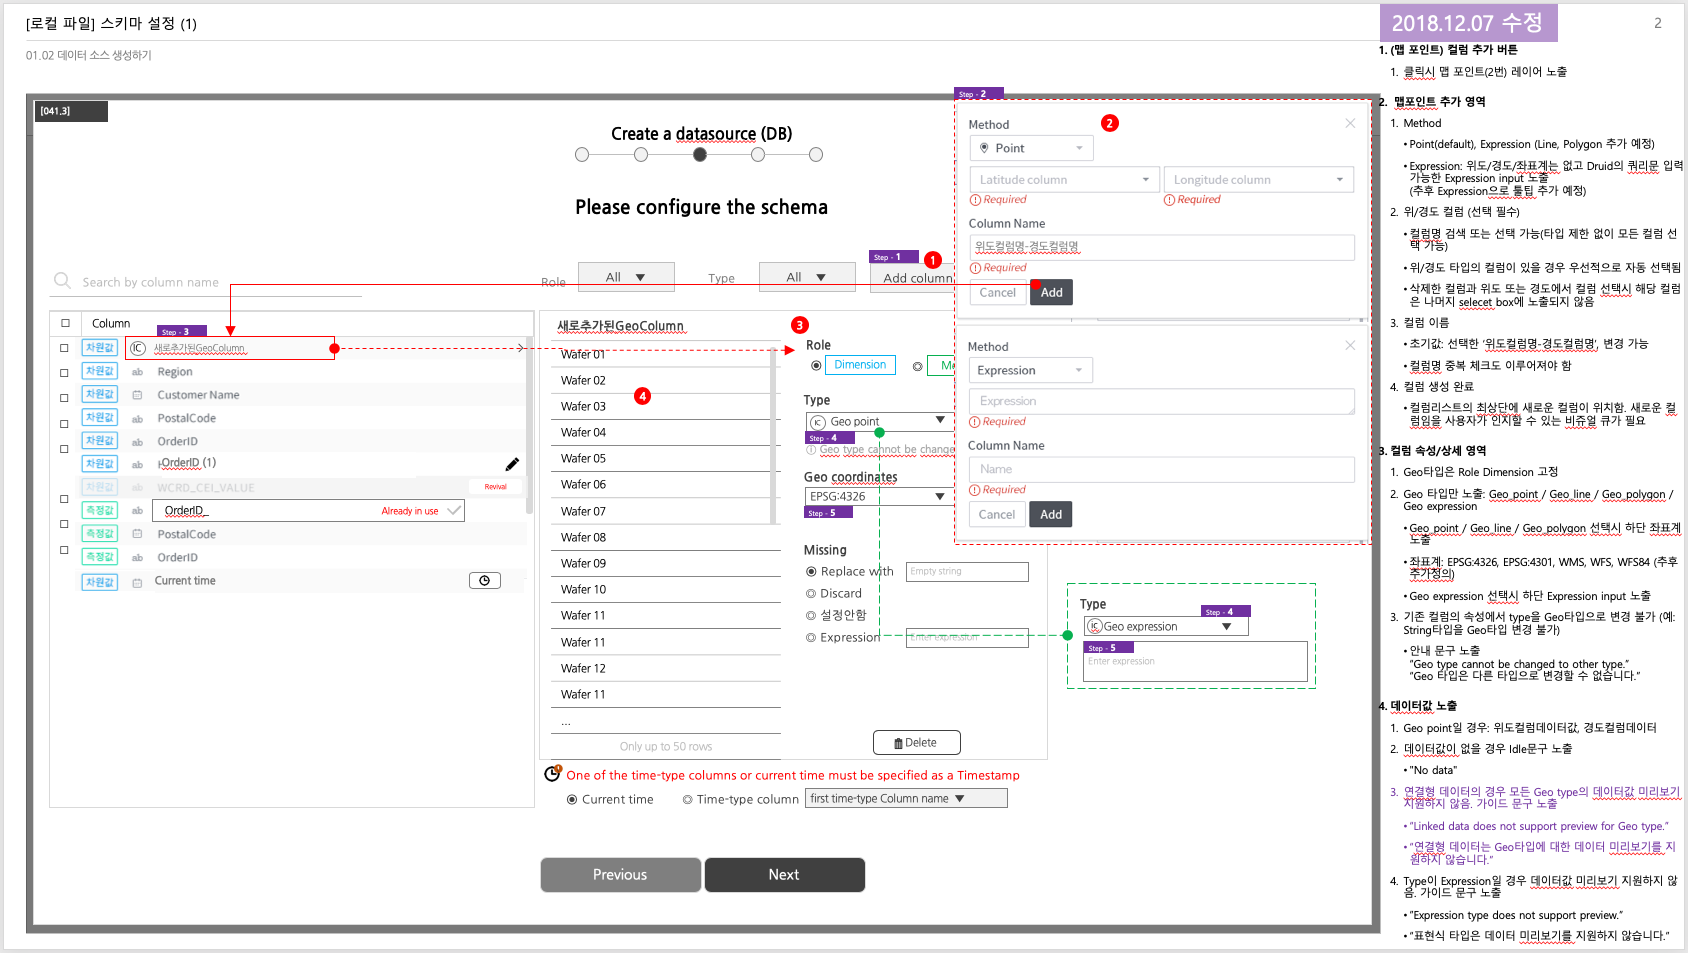Viewport: 1688px width, 953px height.
Task: Close the Point method popup
Action: [x=1350, y=123]
